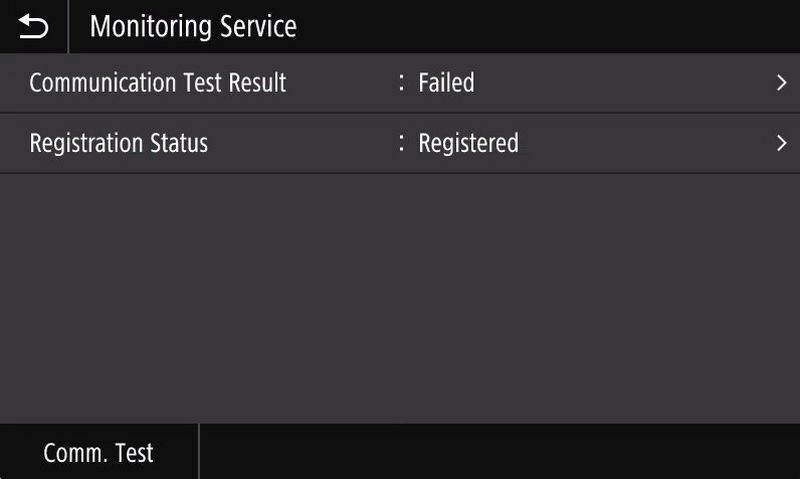Tap the Registration Status label text
The width and height of the screenshot is (800, 479).
pos(119,143)
